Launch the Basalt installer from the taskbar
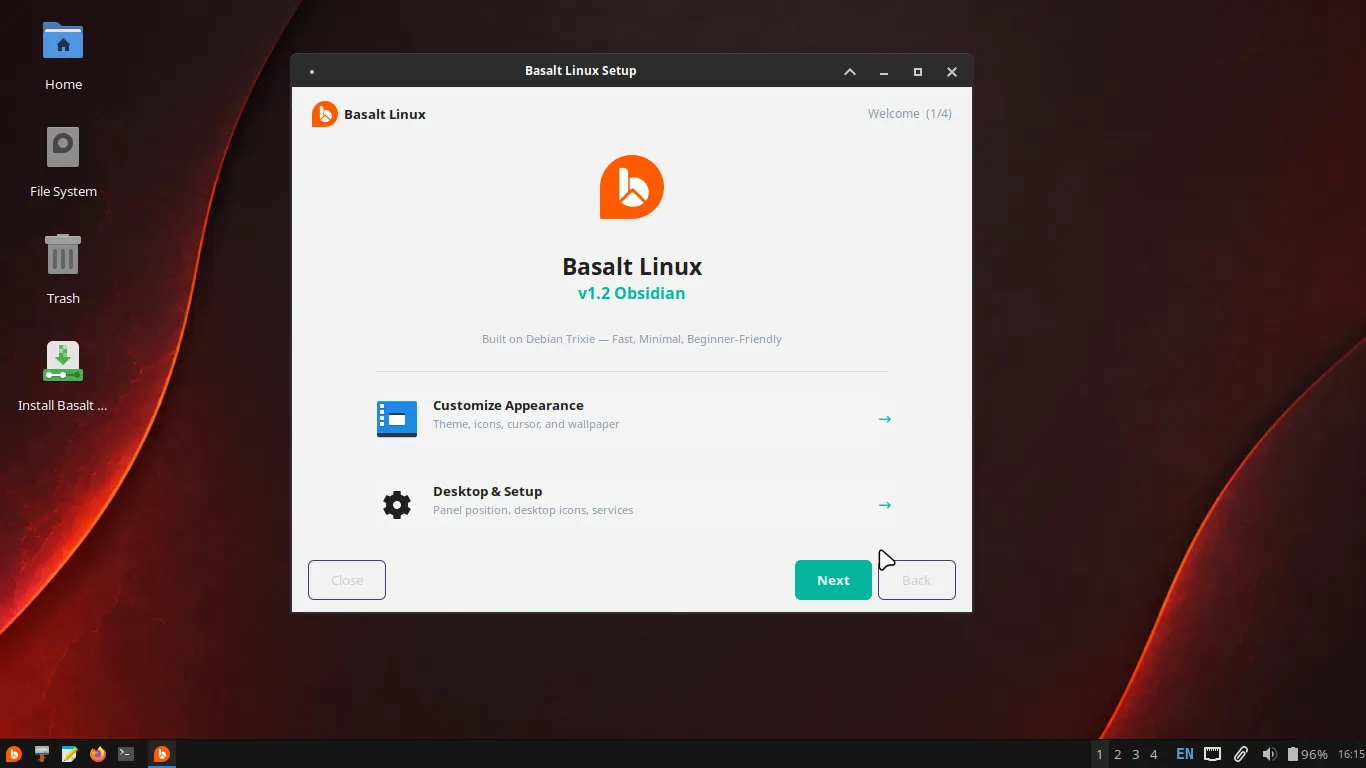 tap(42, 754)
